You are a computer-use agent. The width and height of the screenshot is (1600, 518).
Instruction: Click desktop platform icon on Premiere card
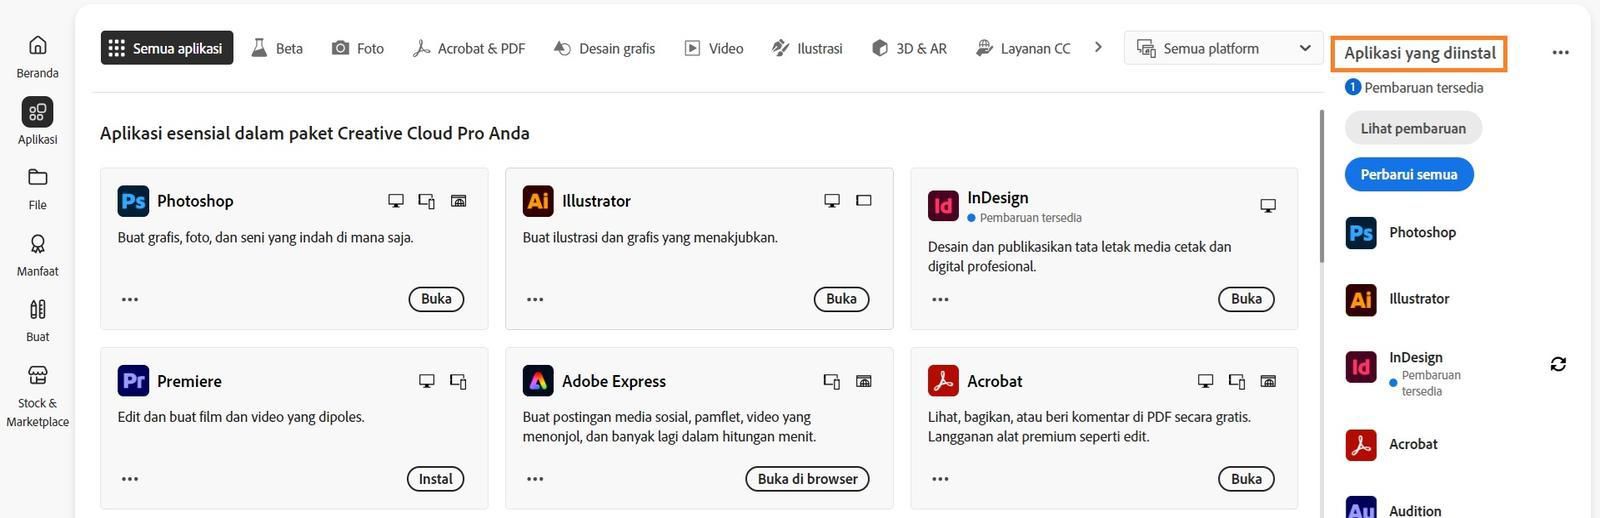[x=427, y=381]
